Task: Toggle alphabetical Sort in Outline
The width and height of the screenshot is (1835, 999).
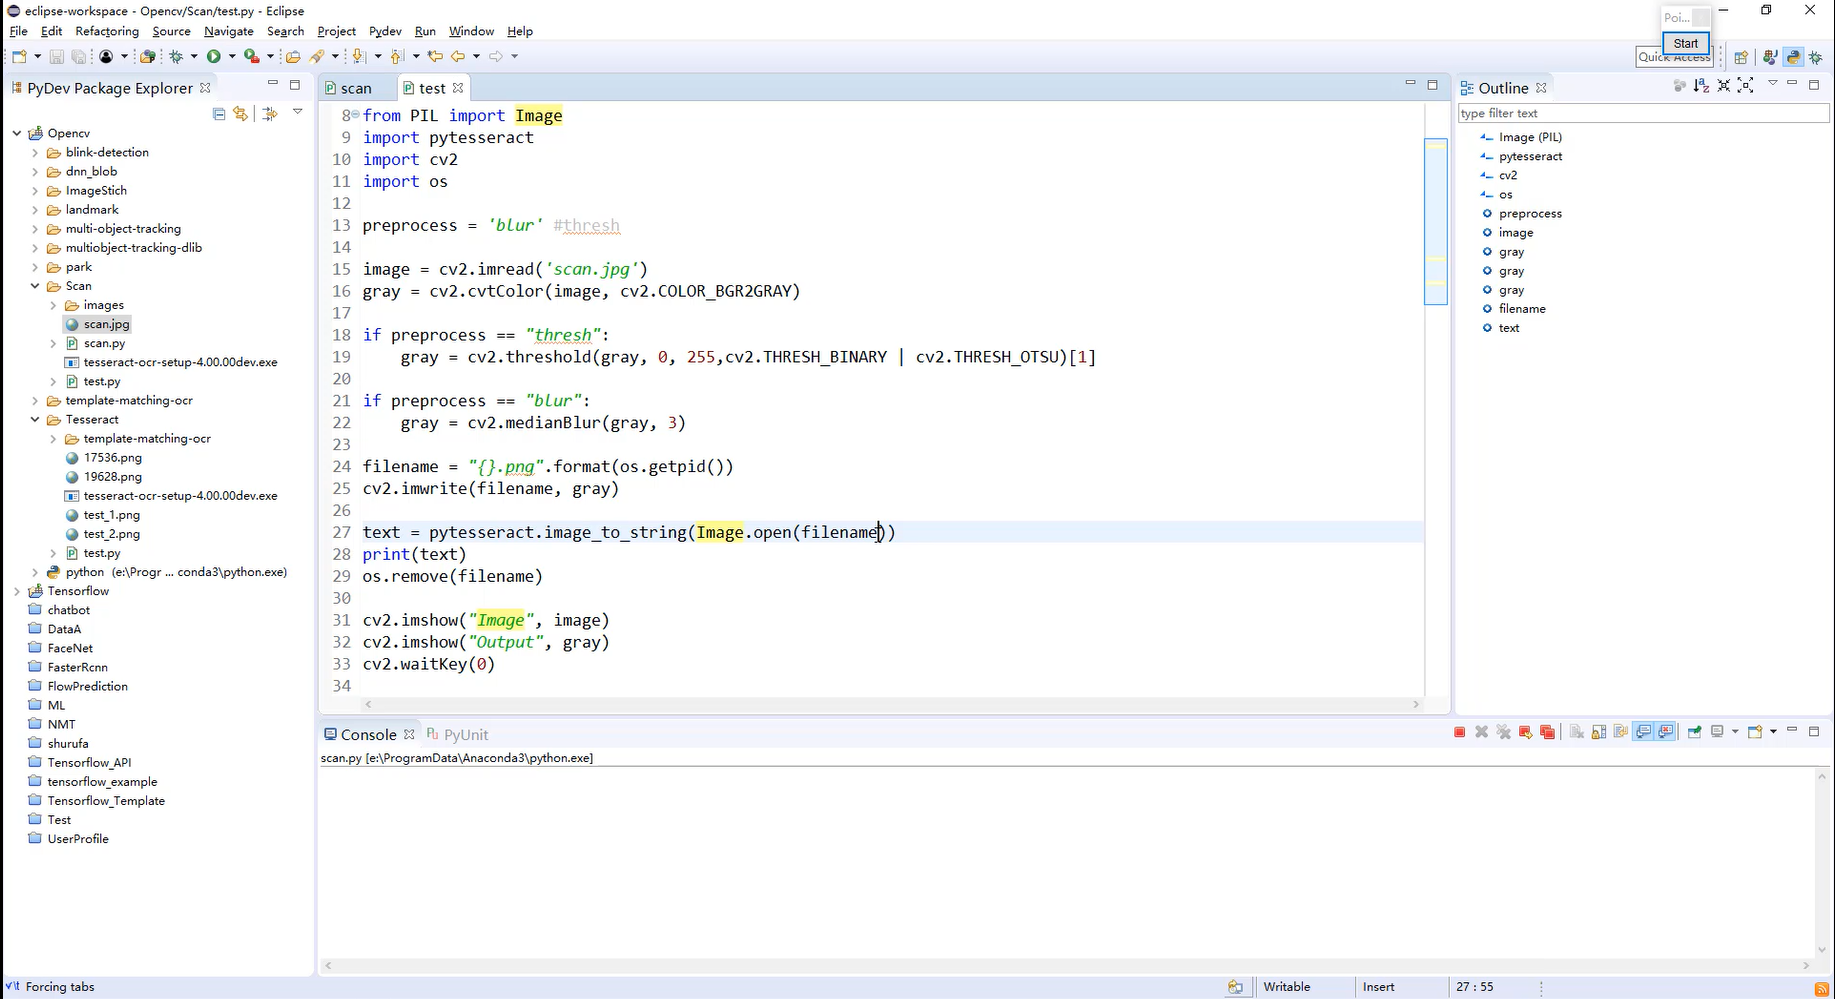Action: (1701, 86)
